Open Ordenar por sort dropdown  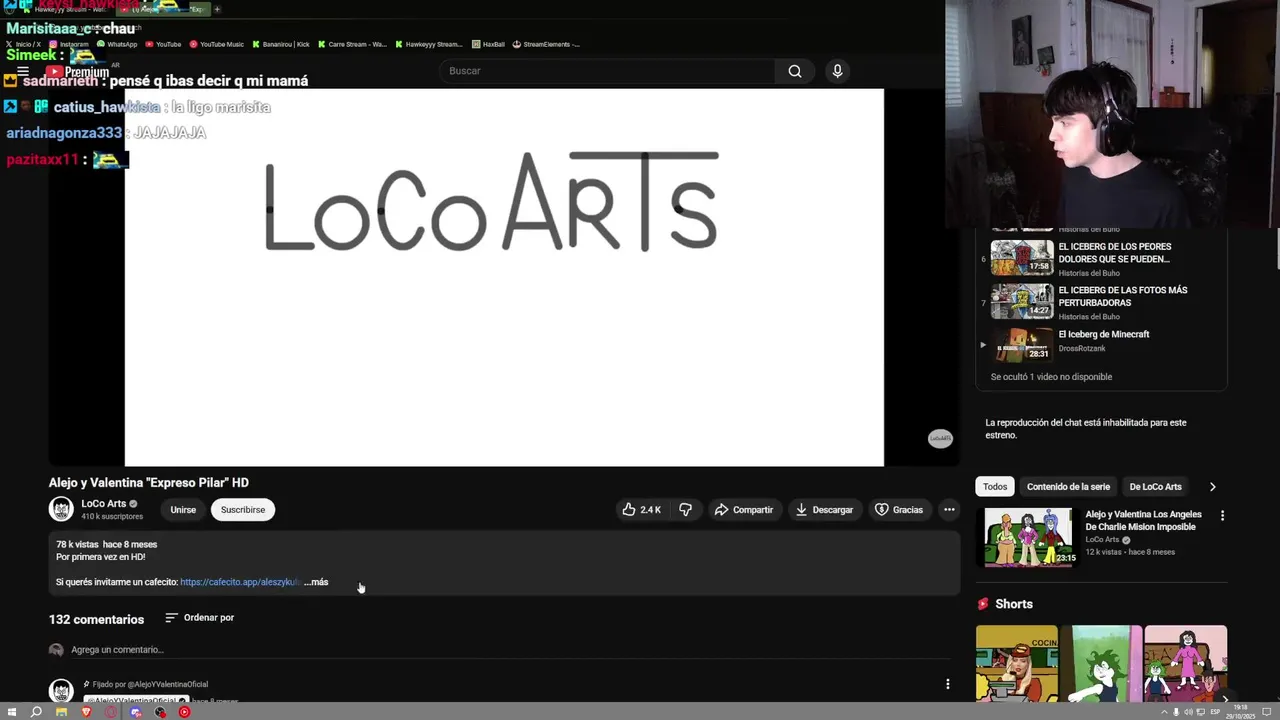200,618
